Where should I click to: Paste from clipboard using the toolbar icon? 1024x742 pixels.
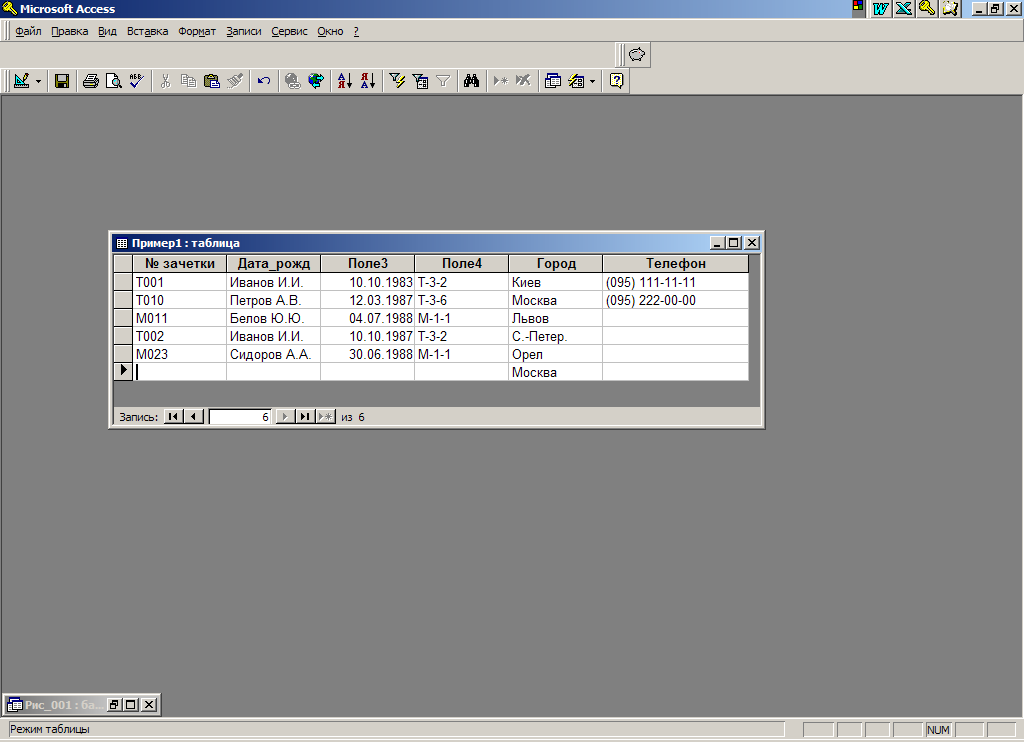tap(212, 81)
